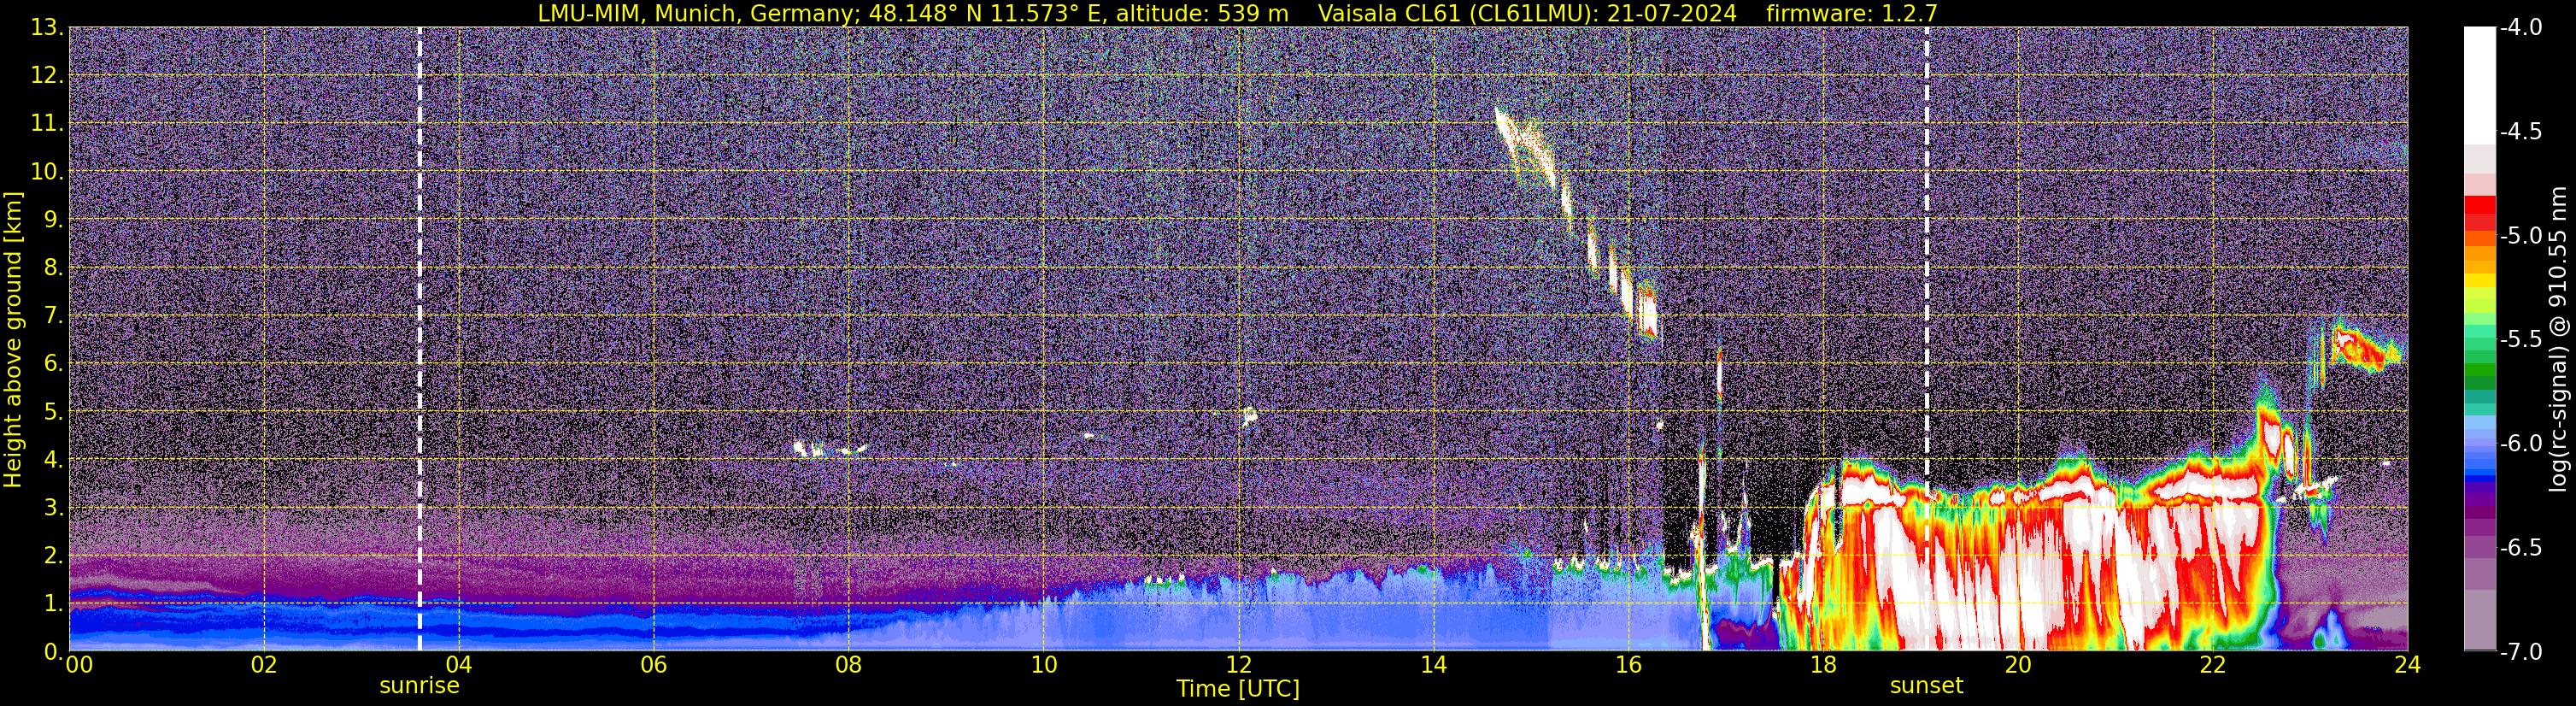Click the Time [UTC] axis label
The image size is (2576, 706).
pos(1238,689)
